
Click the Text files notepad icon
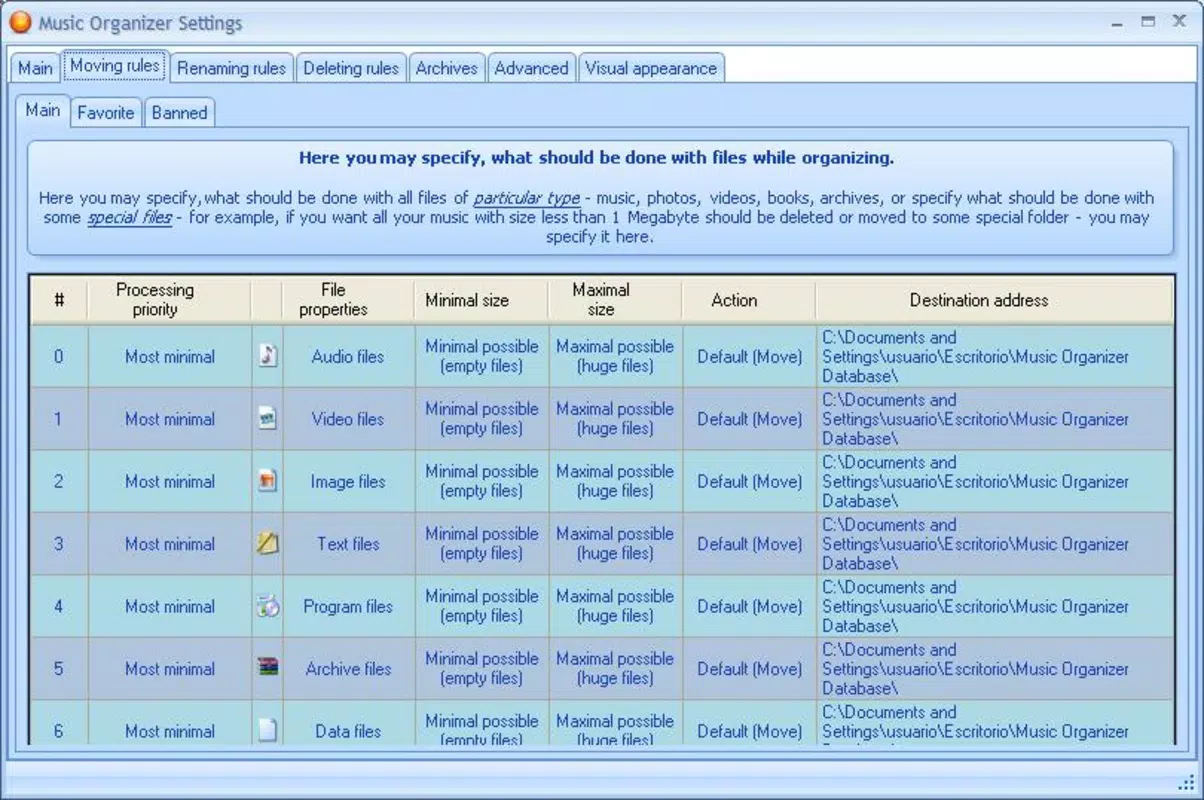click(x=267, y=544)
